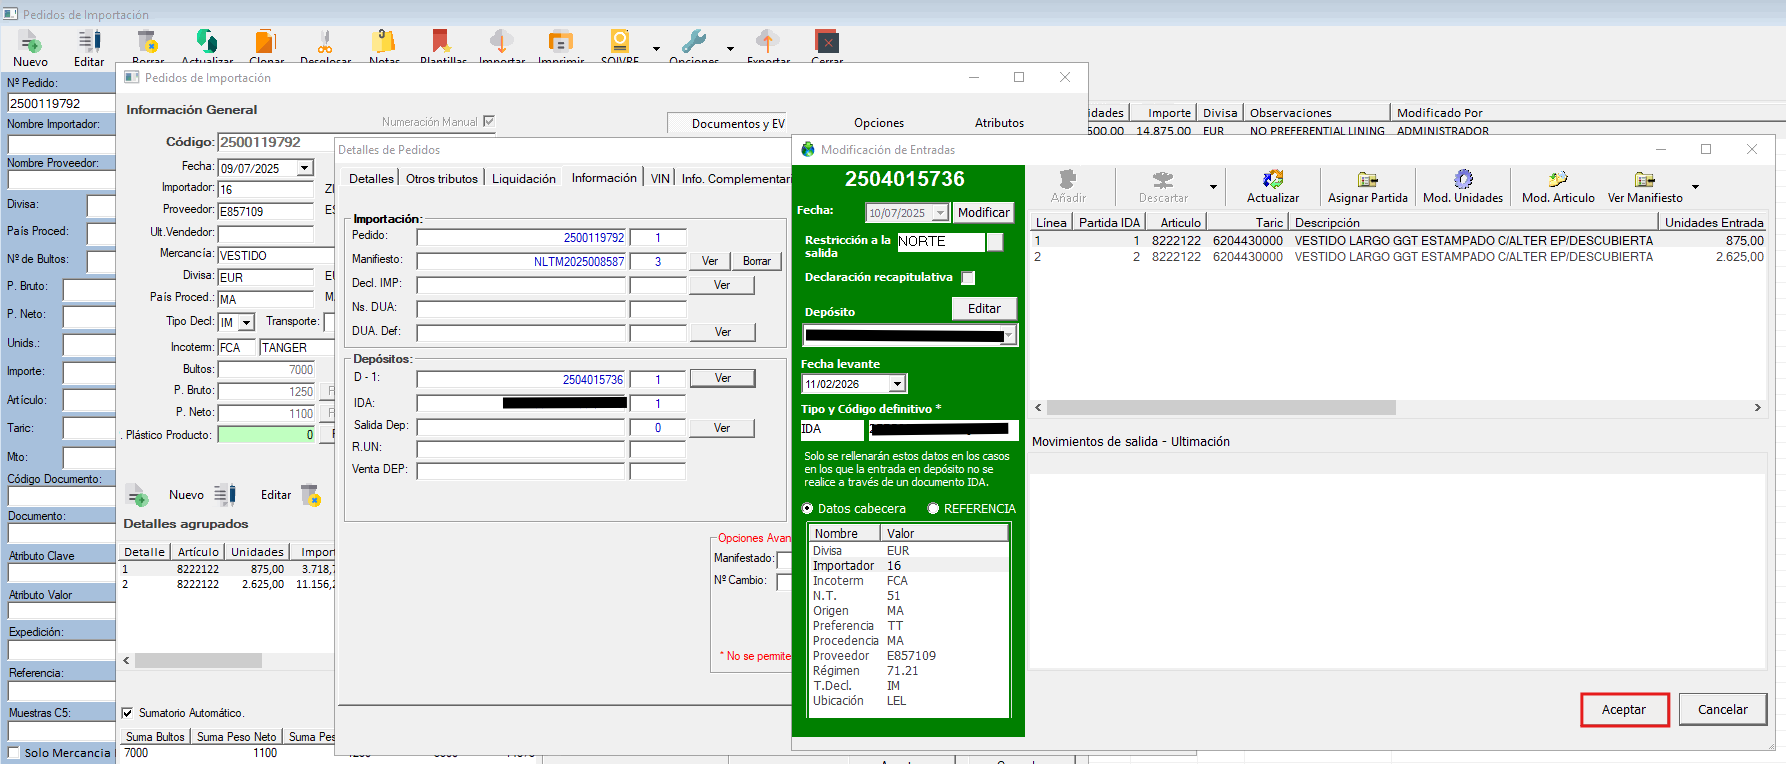Enable the Solo Mercancia checkbox
Image resolution: width=1786 pixels, height=764 pixels.
click(14, 753)
